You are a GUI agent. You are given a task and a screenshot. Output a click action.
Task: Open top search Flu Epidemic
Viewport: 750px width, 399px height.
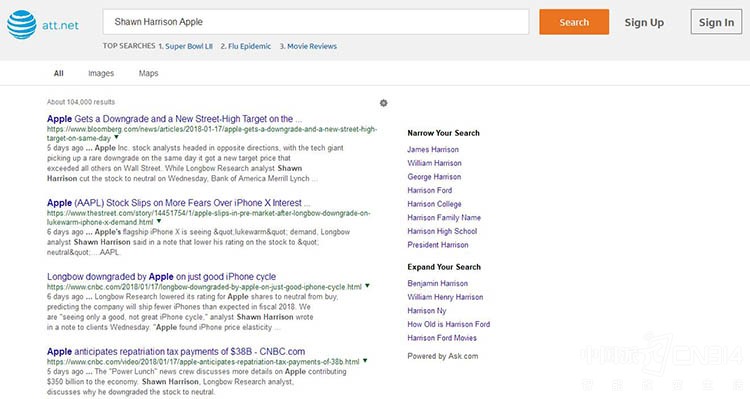(x=250, y=46)
